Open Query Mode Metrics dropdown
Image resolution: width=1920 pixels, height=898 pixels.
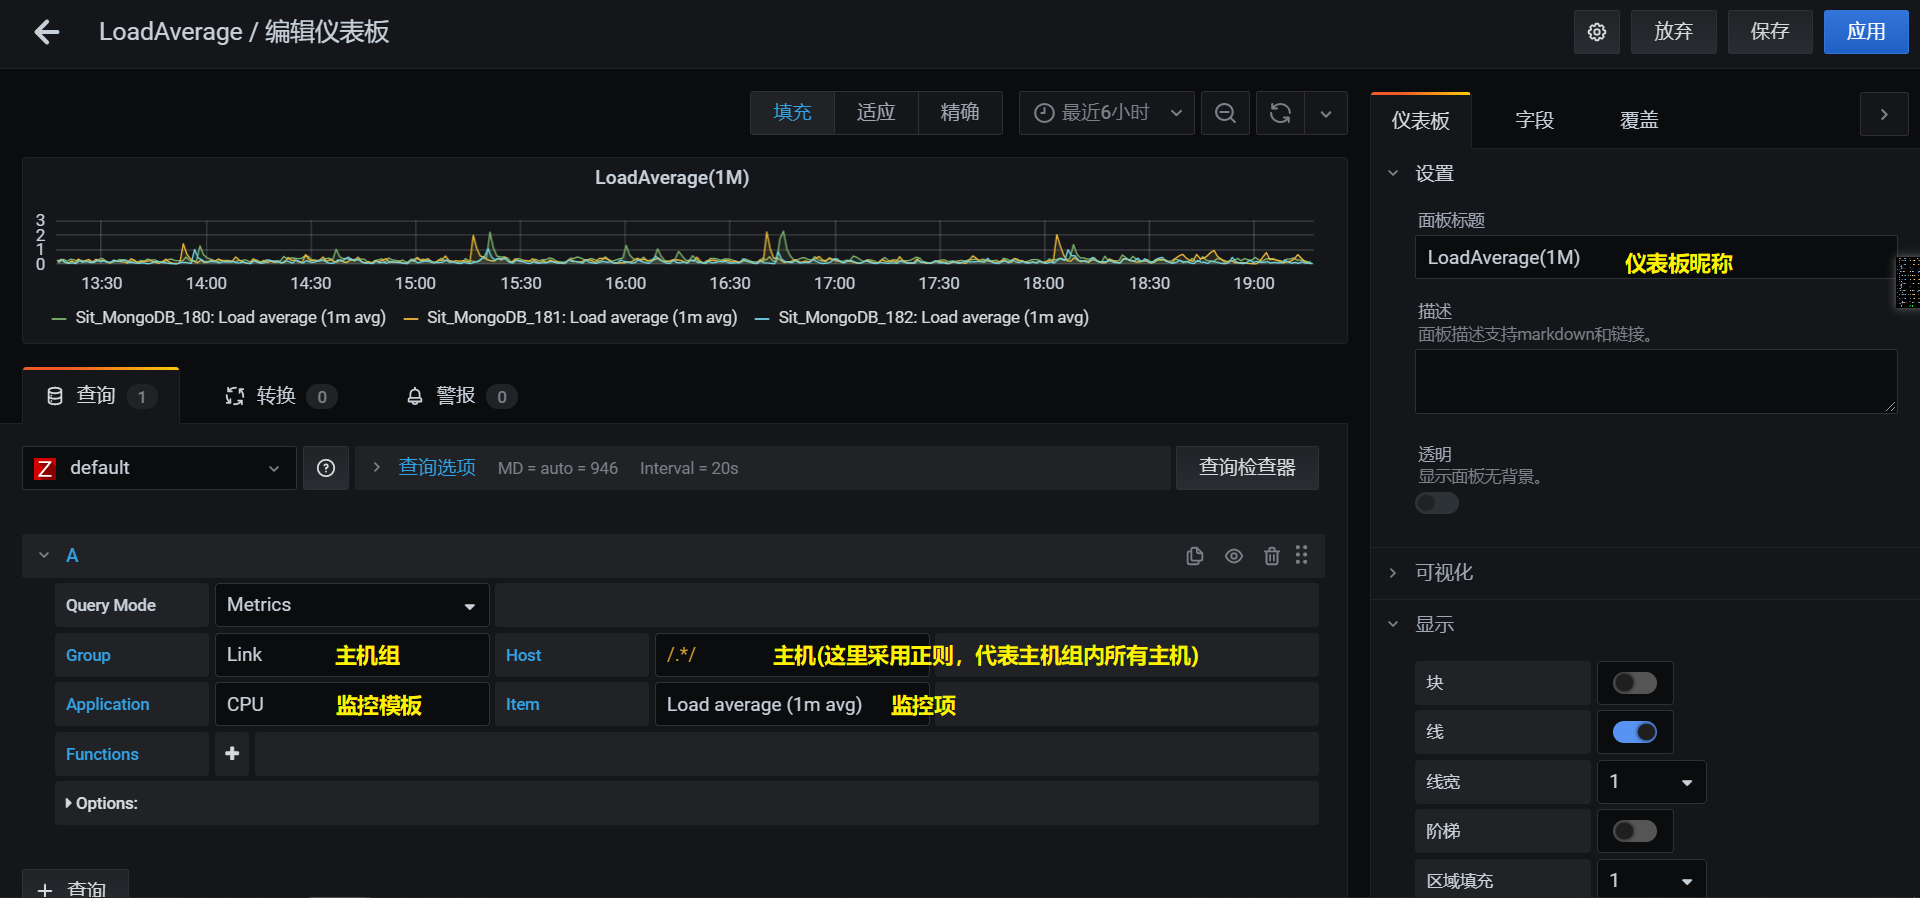point(352,605)
